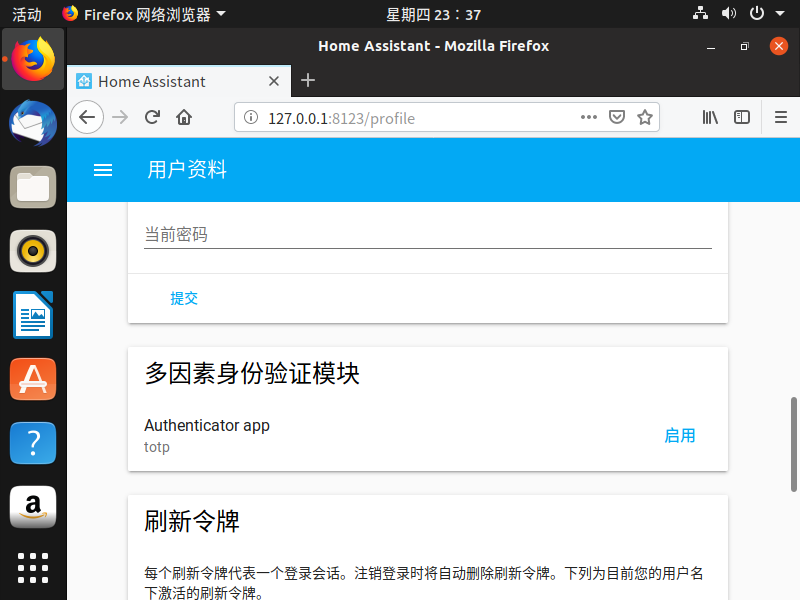This screenshot has width=800, height=600.
Task: Toggle the Firefox sidebar view icon
Action: [742, 117]
